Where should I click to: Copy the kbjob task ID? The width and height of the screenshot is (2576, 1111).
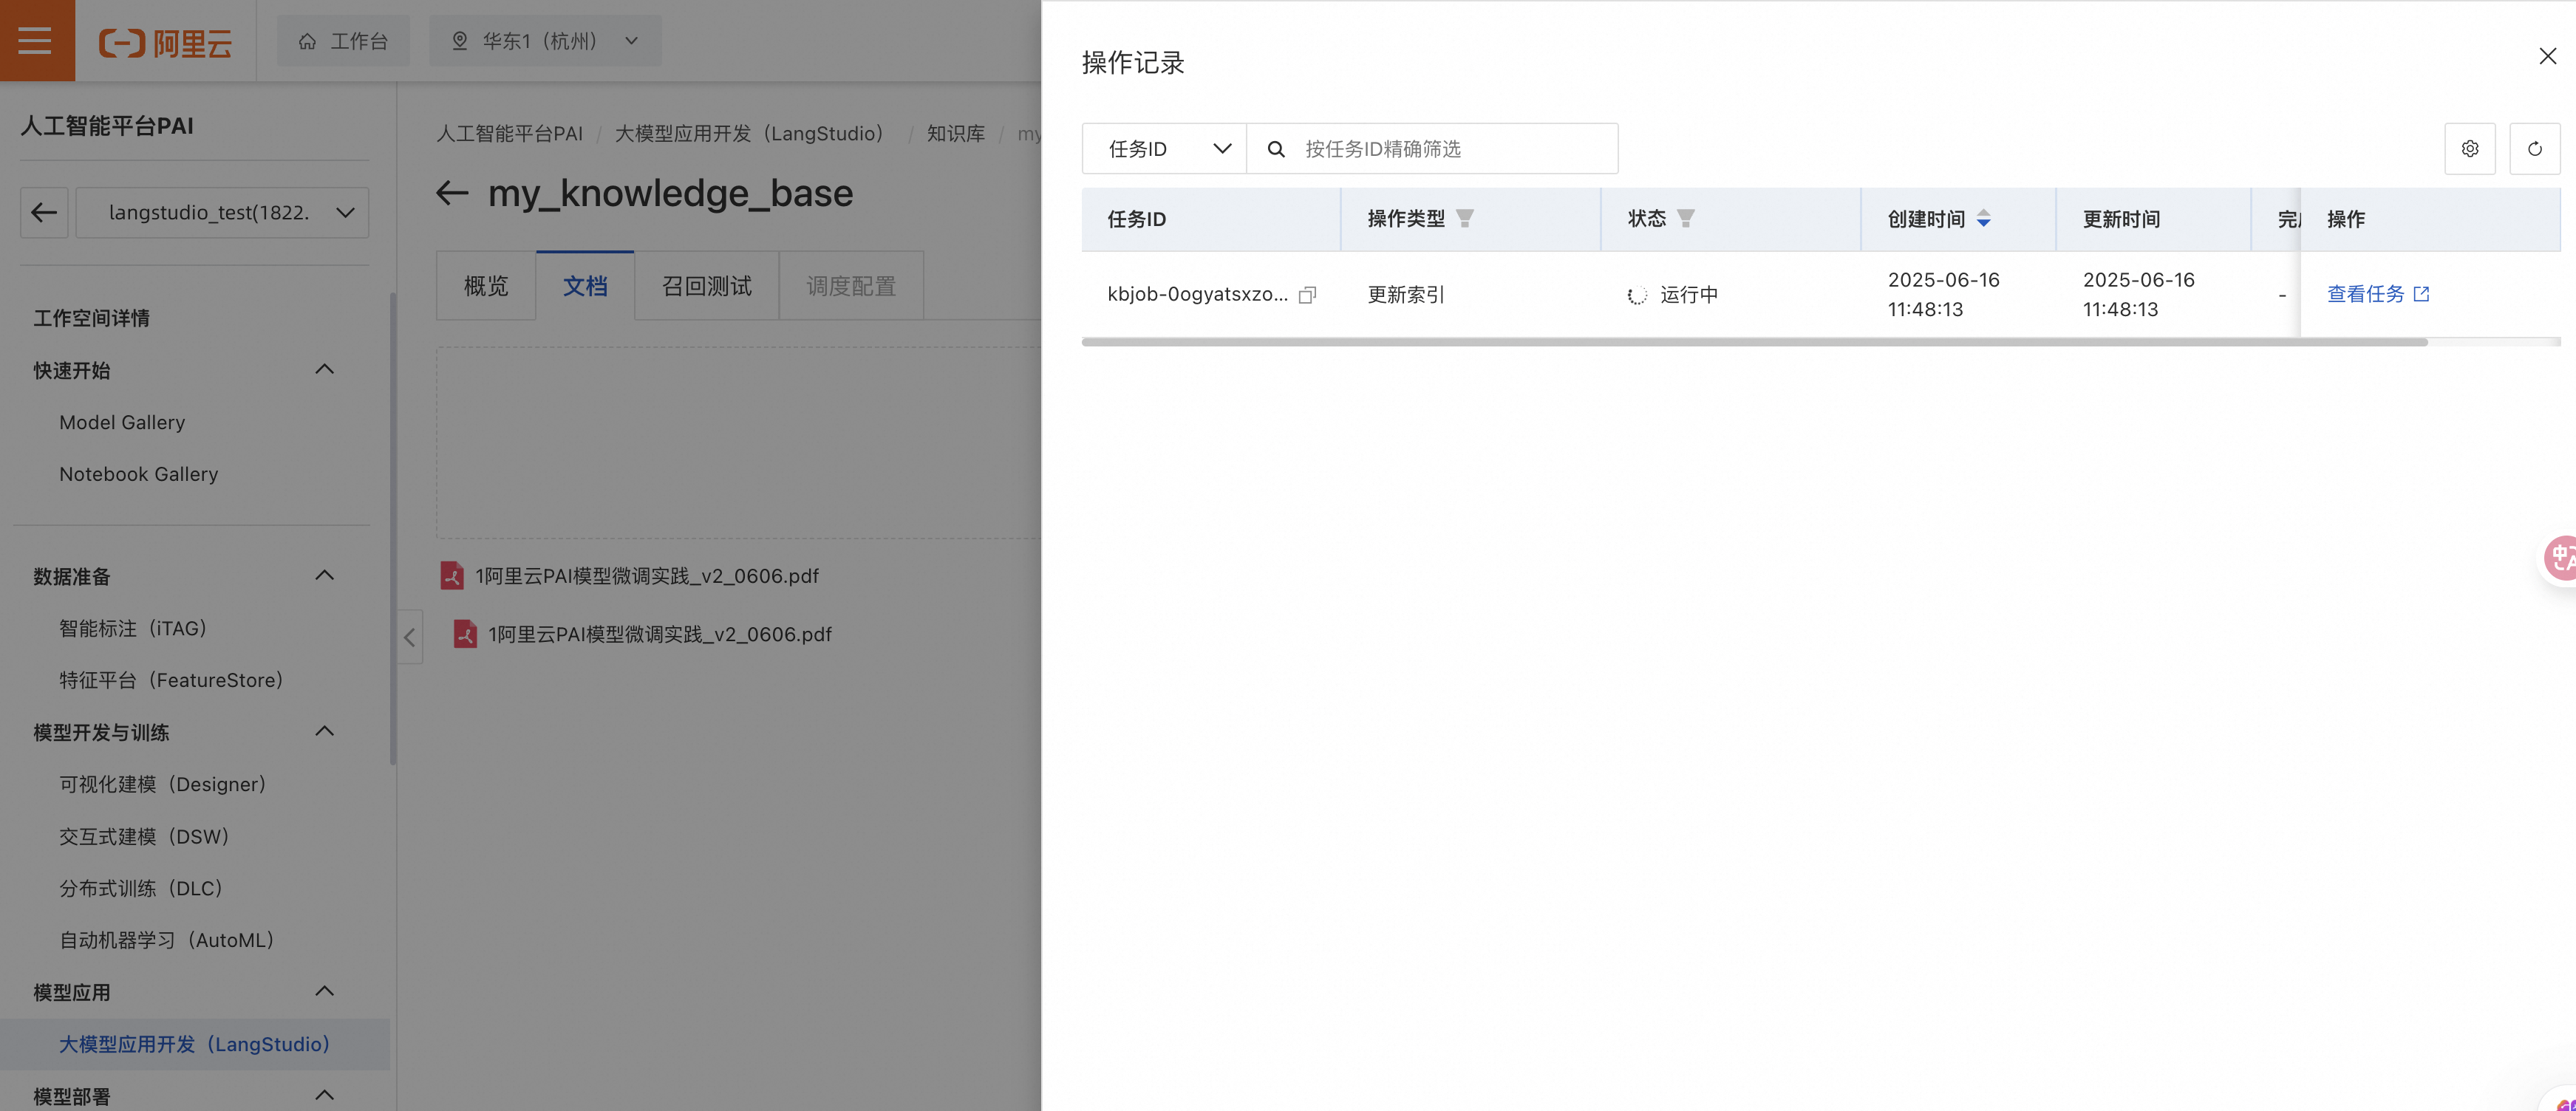(x=1306, y=295)
